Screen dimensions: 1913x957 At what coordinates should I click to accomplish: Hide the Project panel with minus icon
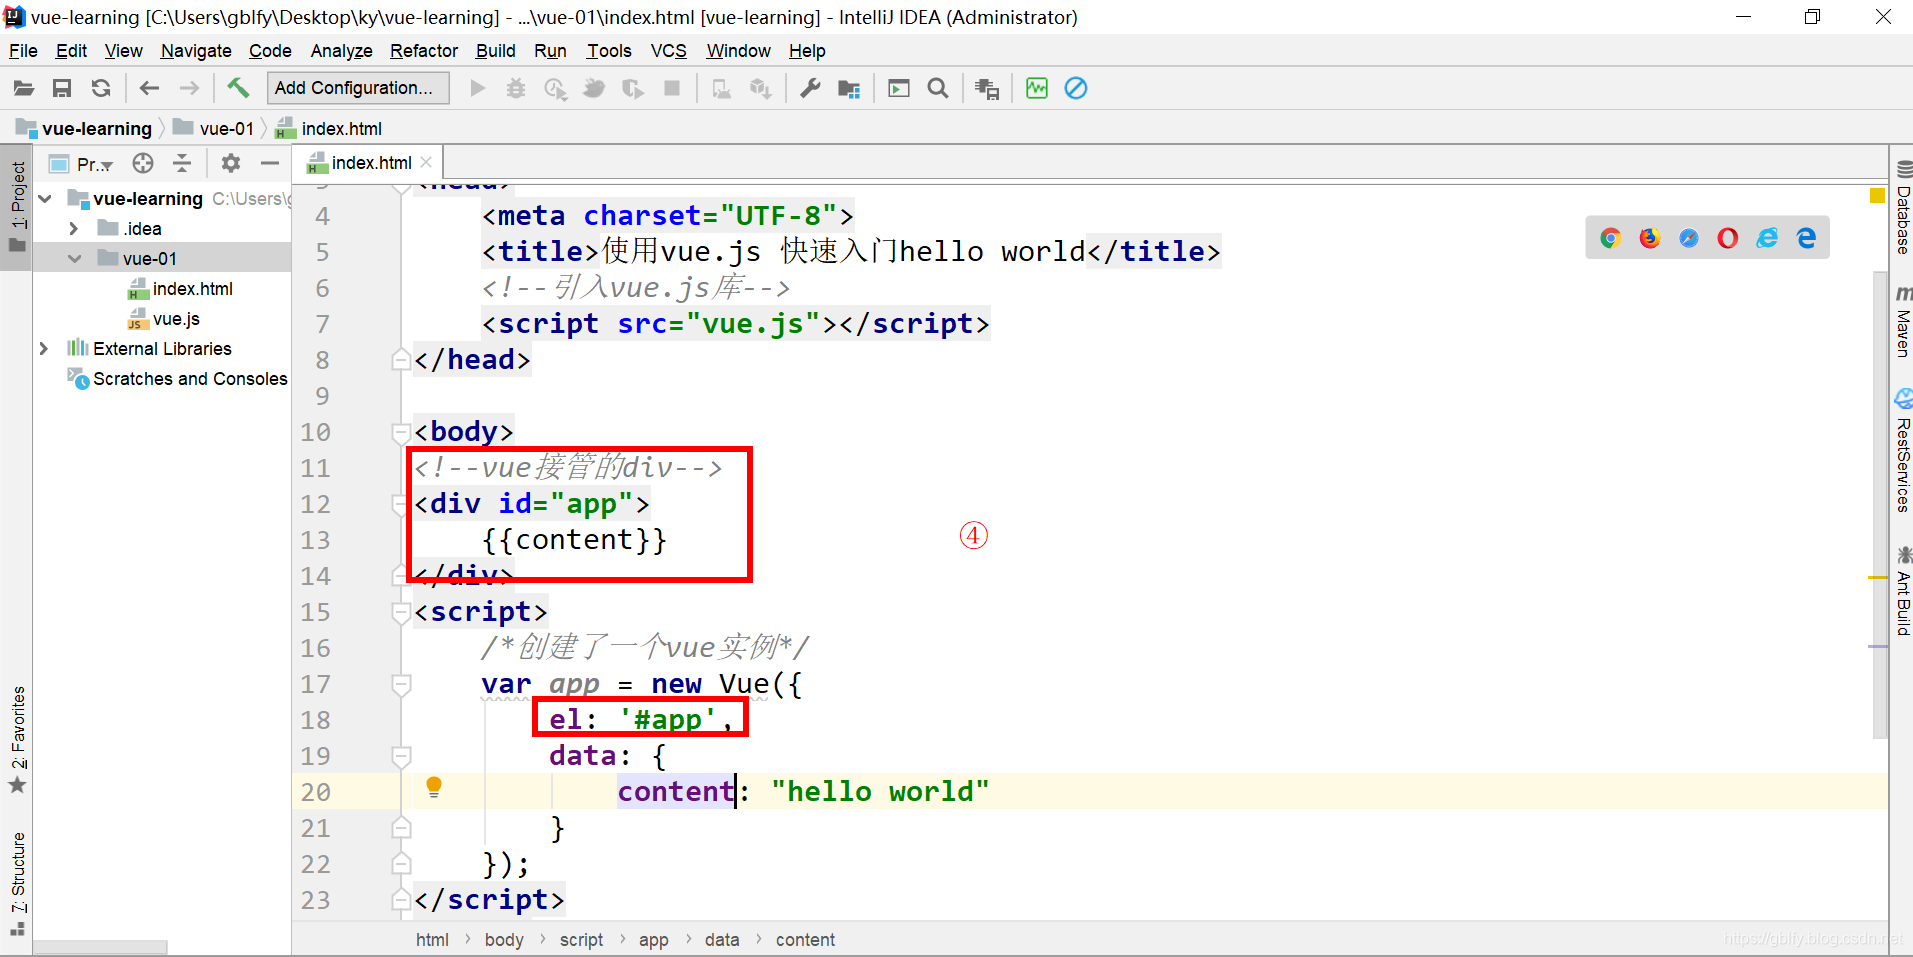coord(270,163)
